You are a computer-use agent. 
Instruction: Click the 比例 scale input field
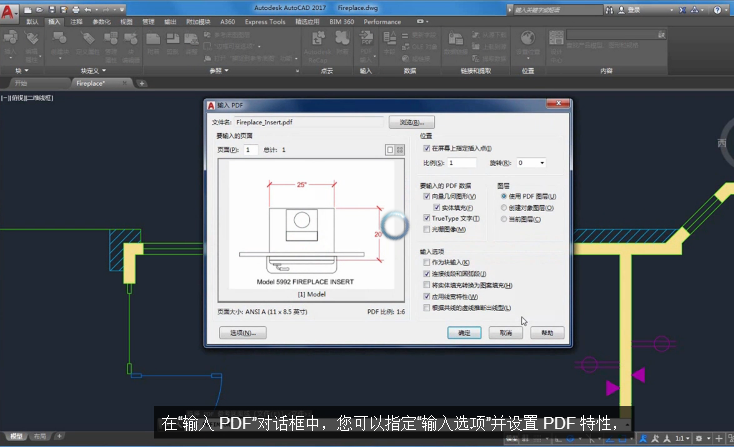tap(462, 162)
